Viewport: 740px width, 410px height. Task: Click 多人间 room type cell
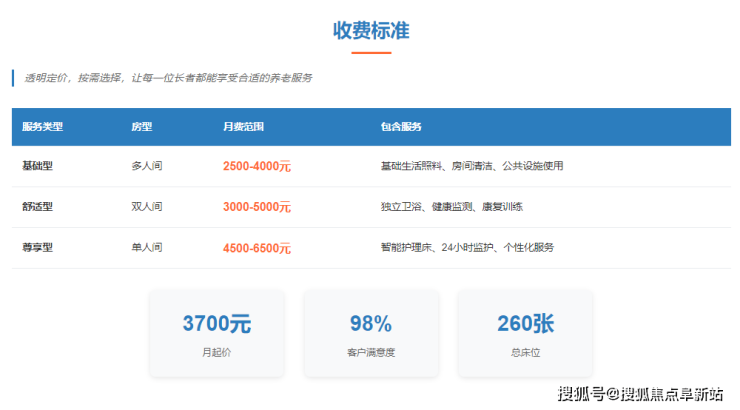[x=146, y=166]
